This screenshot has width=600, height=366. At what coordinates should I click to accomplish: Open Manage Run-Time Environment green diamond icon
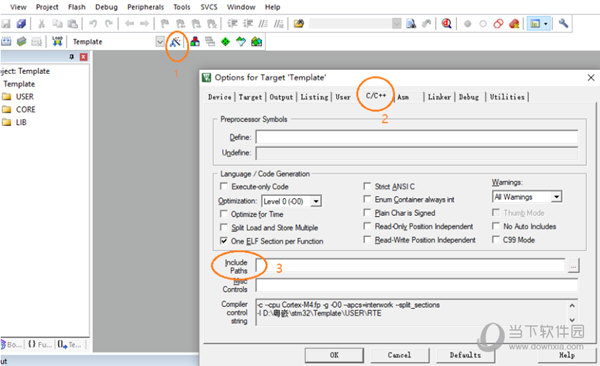pyautogui.click(x=225, y=41)
